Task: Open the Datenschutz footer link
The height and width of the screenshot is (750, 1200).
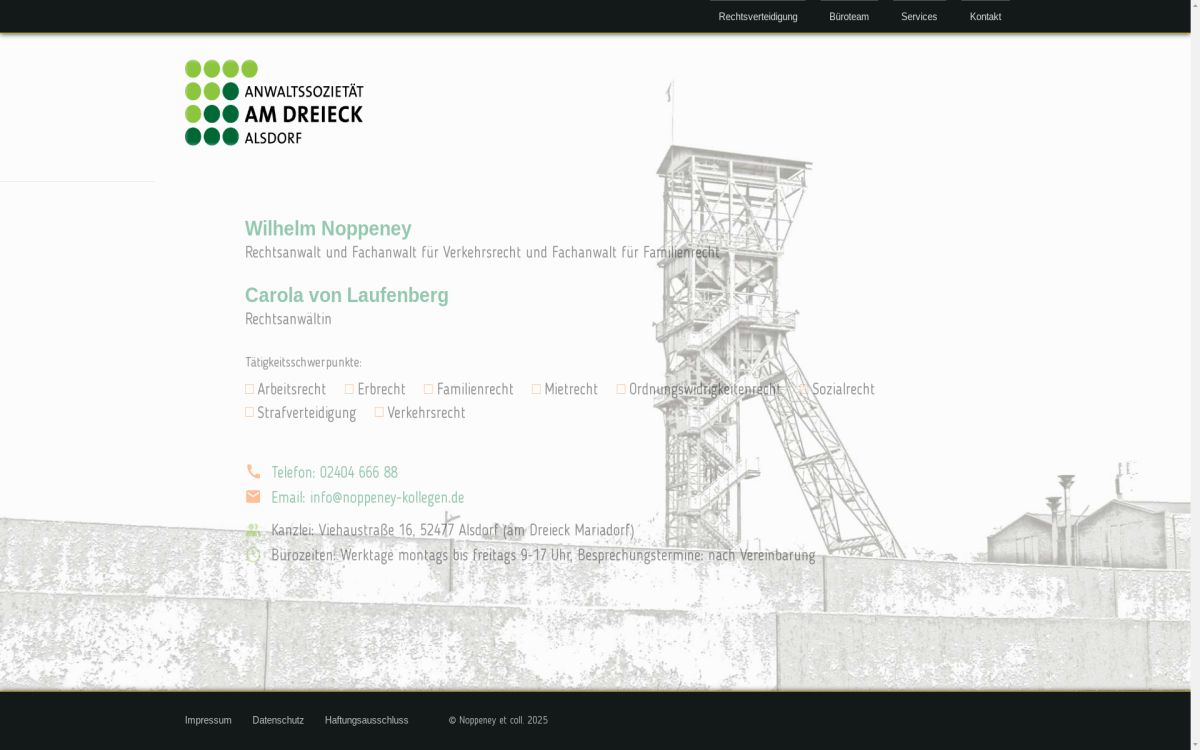Action: (x=278, y=720)
